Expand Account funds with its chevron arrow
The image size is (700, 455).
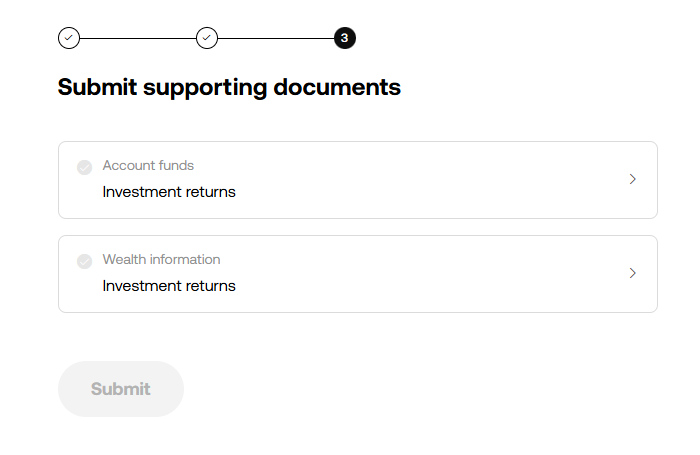[632, 179]
